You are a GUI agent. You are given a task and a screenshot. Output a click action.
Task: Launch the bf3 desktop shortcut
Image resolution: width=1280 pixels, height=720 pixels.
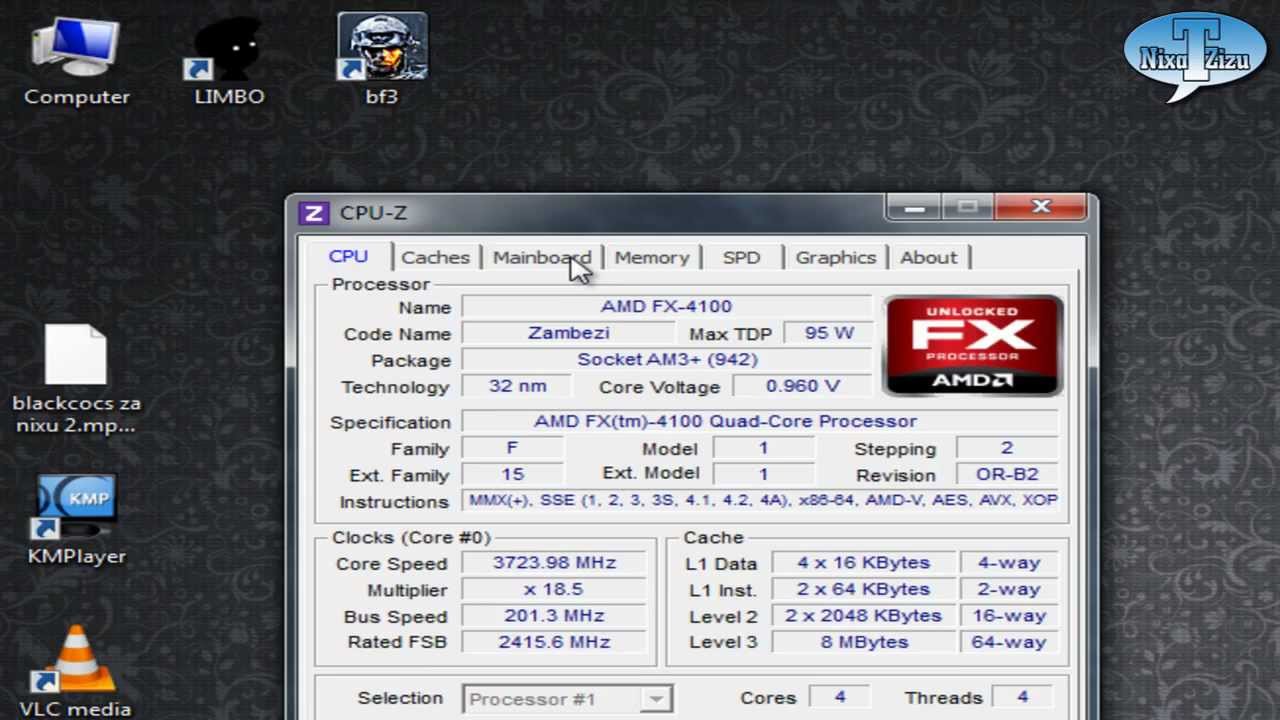coord(382,61)
